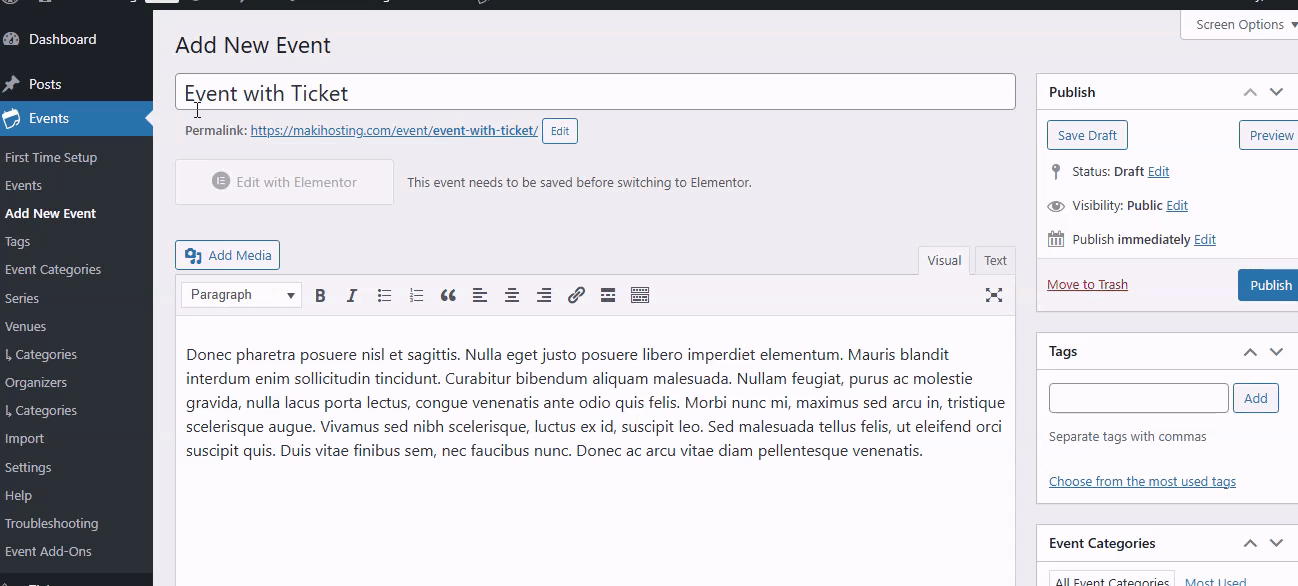The width and height of the screenshot is (1298, 586).
Task: Toggle the editor toolbar with keyboard icon
Action: pyautogui.click(x=640, y=295)
